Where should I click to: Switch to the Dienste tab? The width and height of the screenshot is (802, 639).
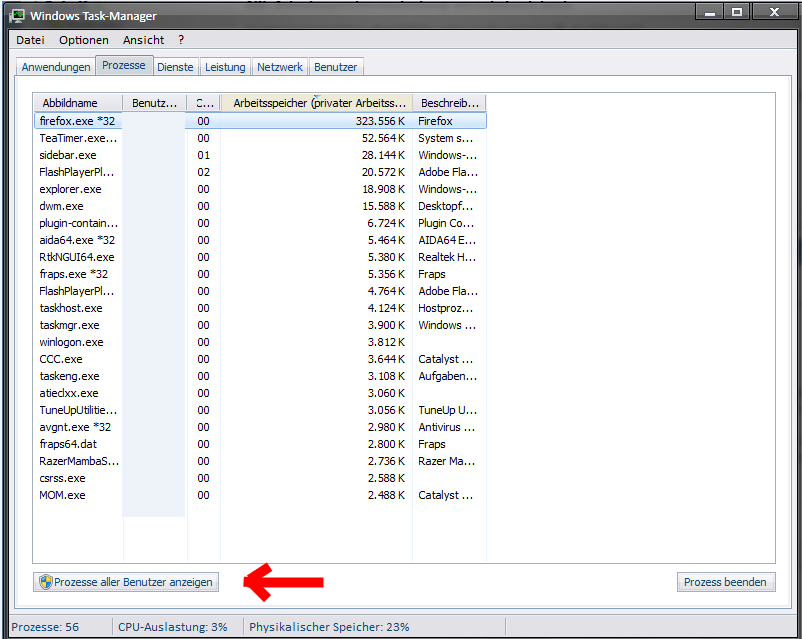click(x=175, y=67)
